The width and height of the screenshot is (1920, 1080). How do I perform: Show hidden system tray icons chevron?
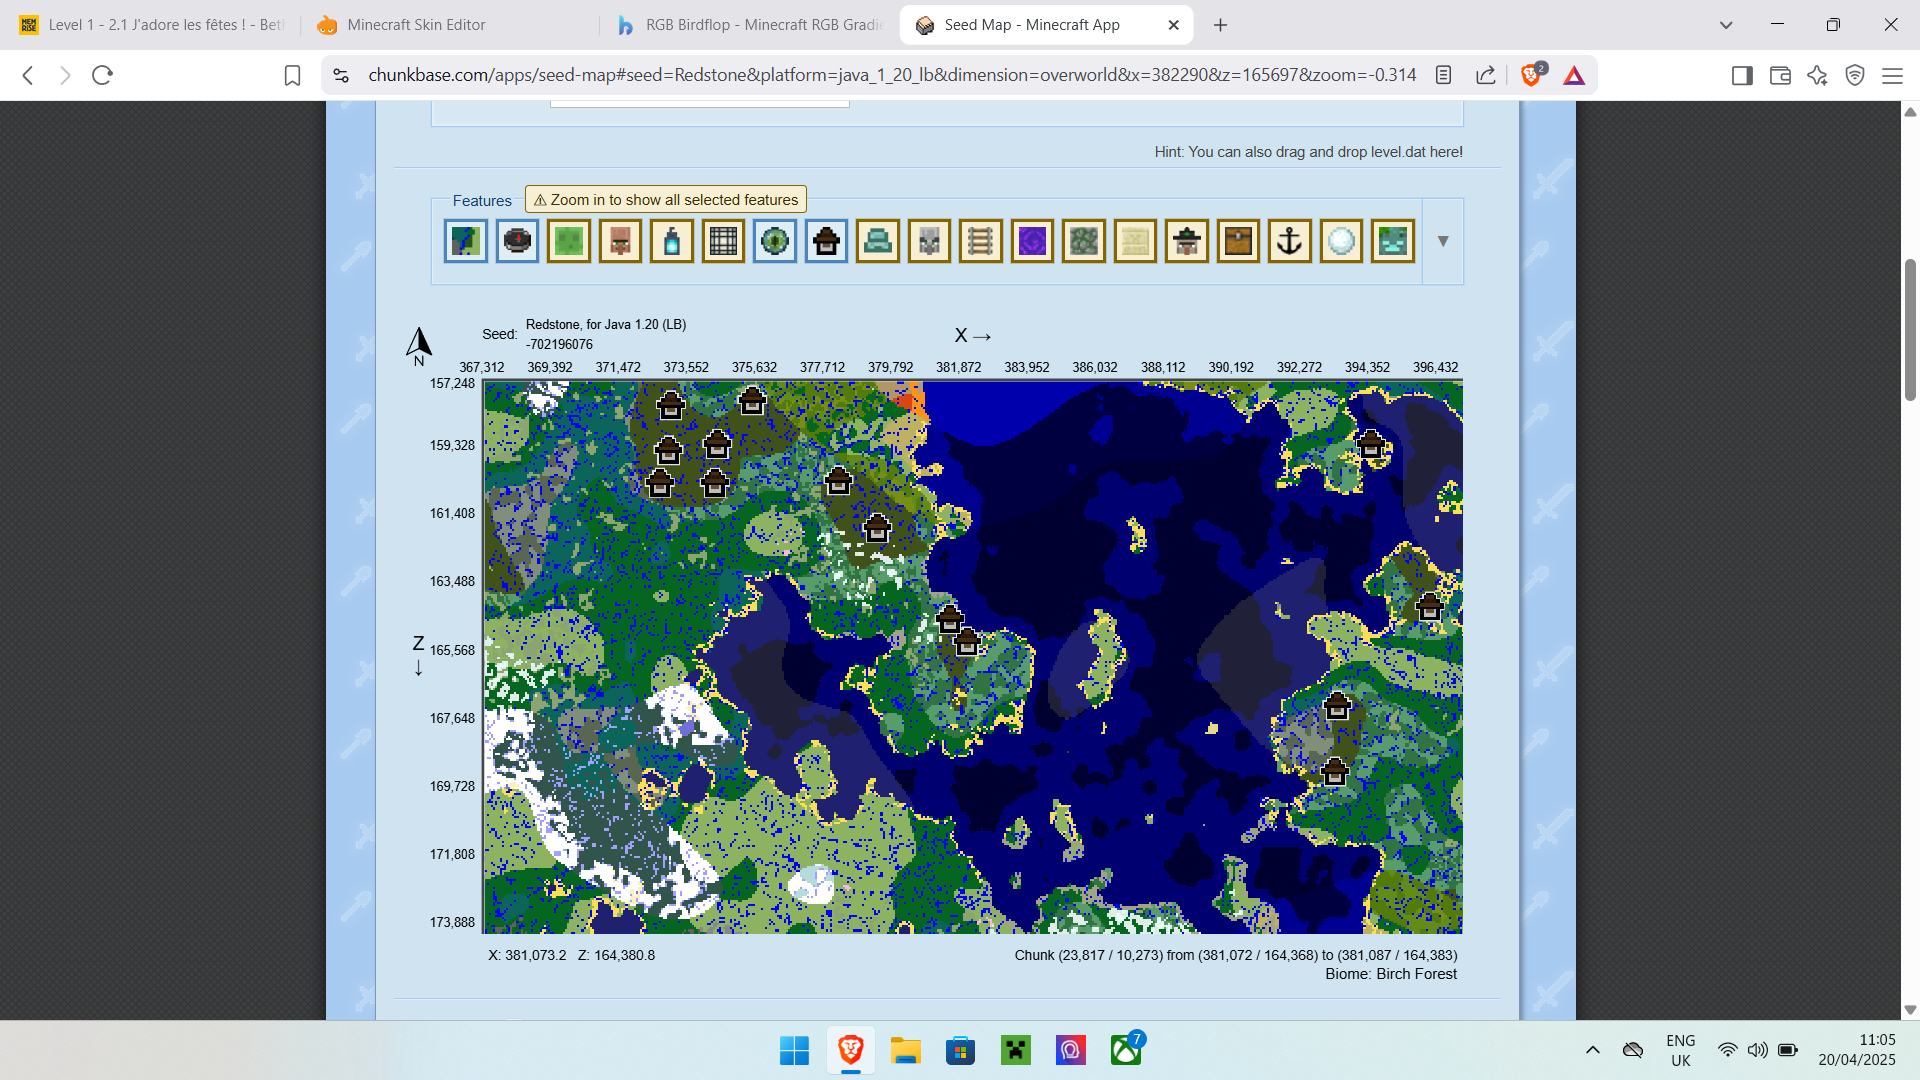click(1593, 1050)
